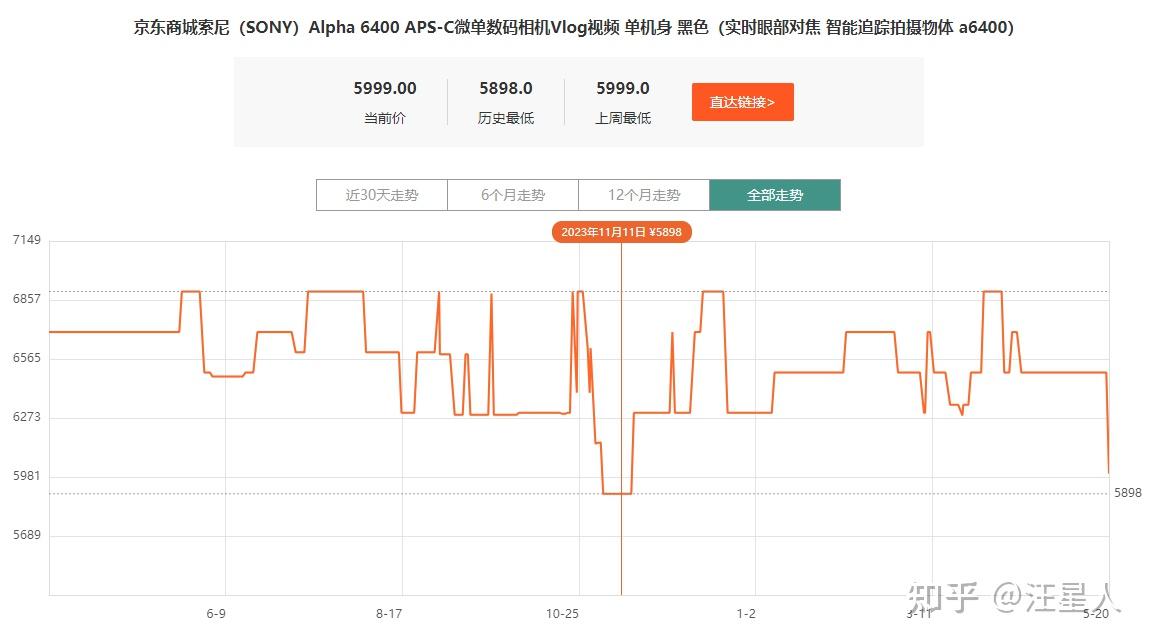Click the 5898 label on right edge
Viewport: 1151px width, 644px height.
click(1128, 492)
